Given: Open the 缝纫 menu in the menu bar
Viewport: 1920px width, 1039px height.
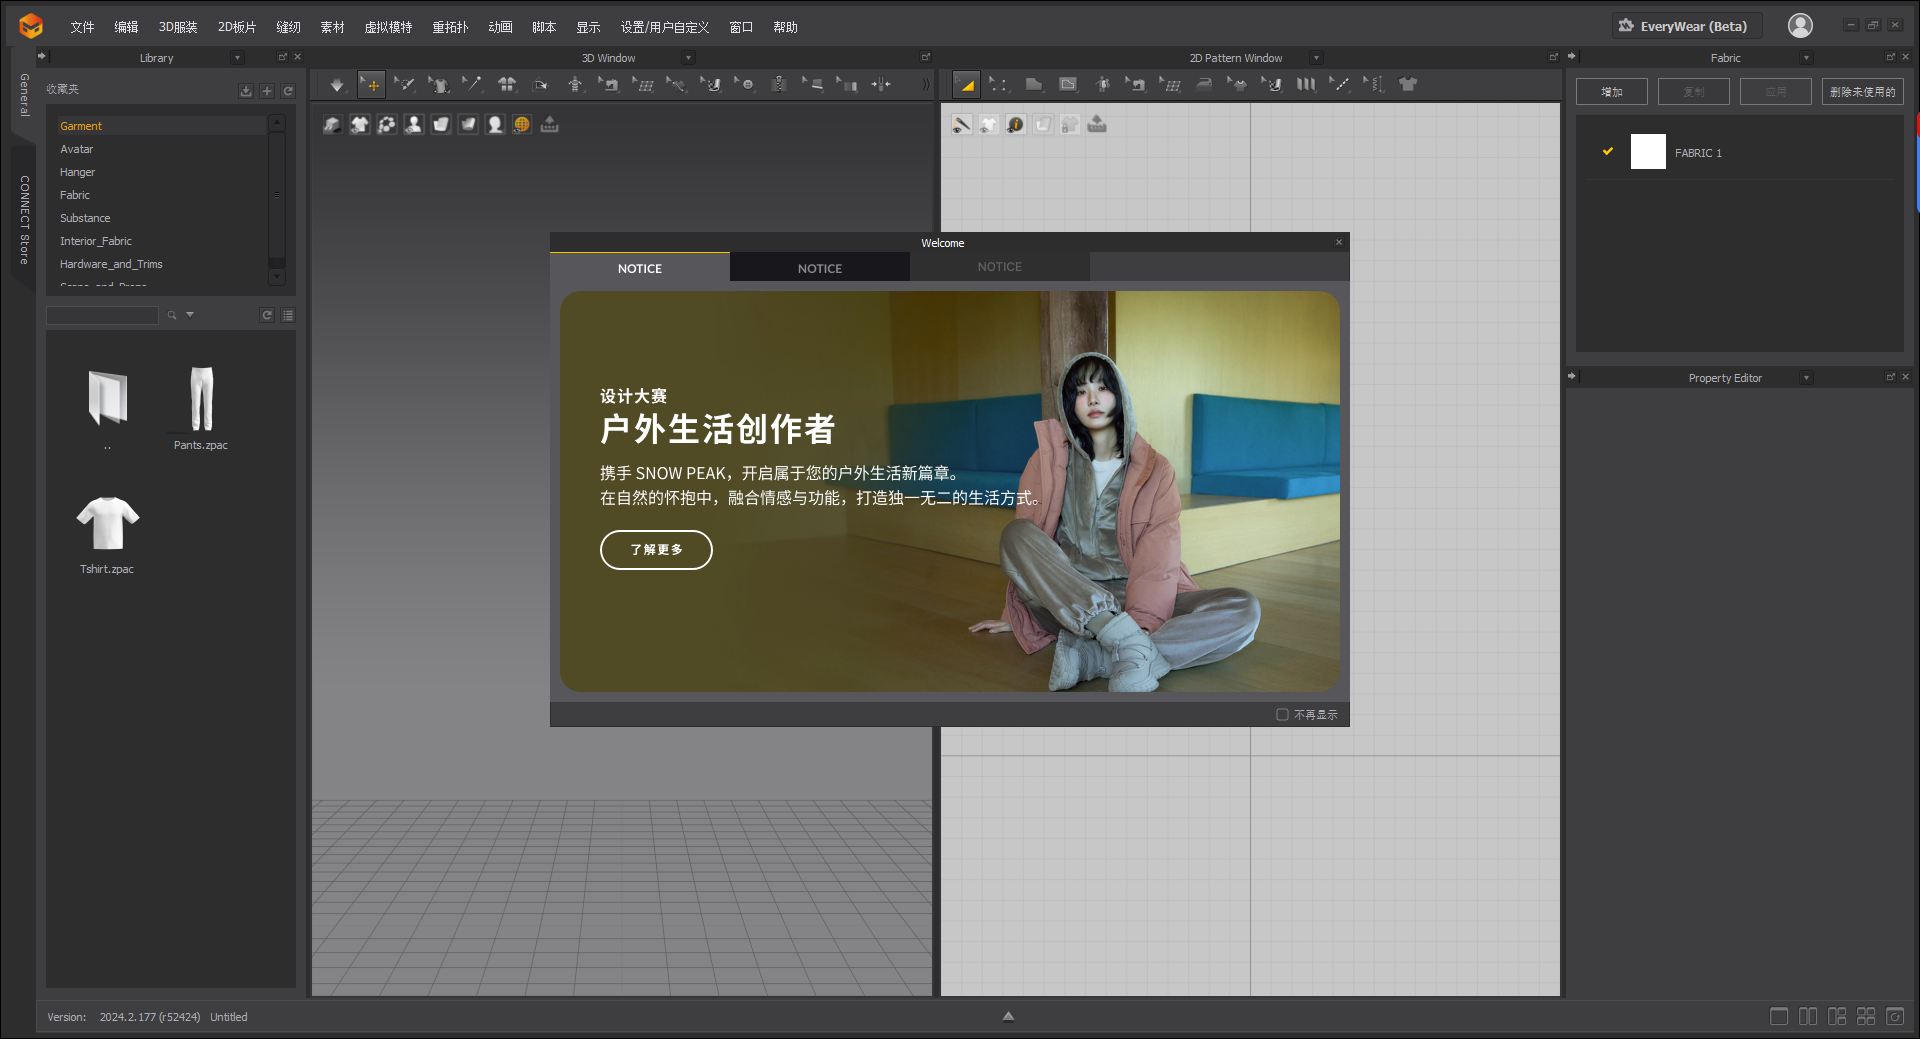Looking at the screenshot, I should click(x=288, y=27).
